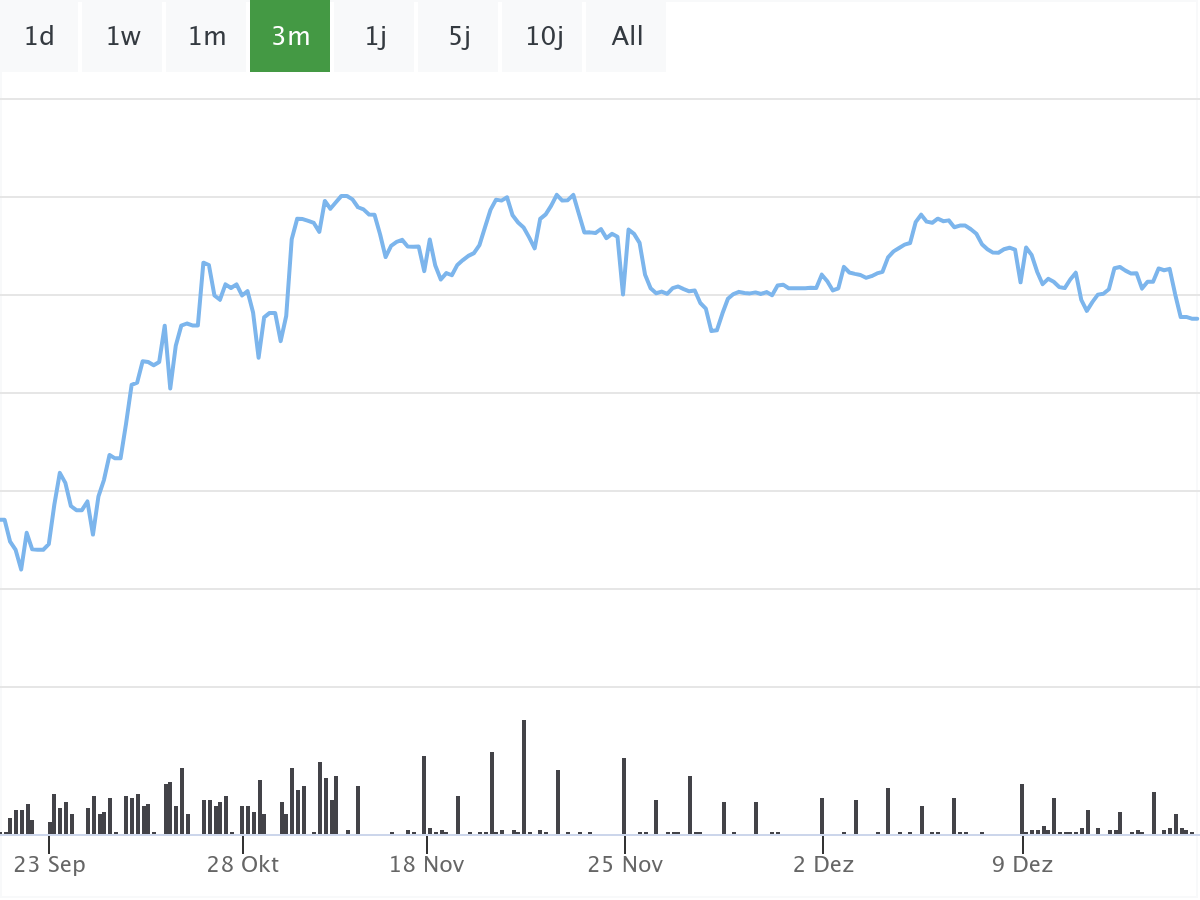Screen dimensions: 1200x900
Task: Click the volume bar above 9 Dez tick
Action: pyautogui.click(x=1022, y=809)
